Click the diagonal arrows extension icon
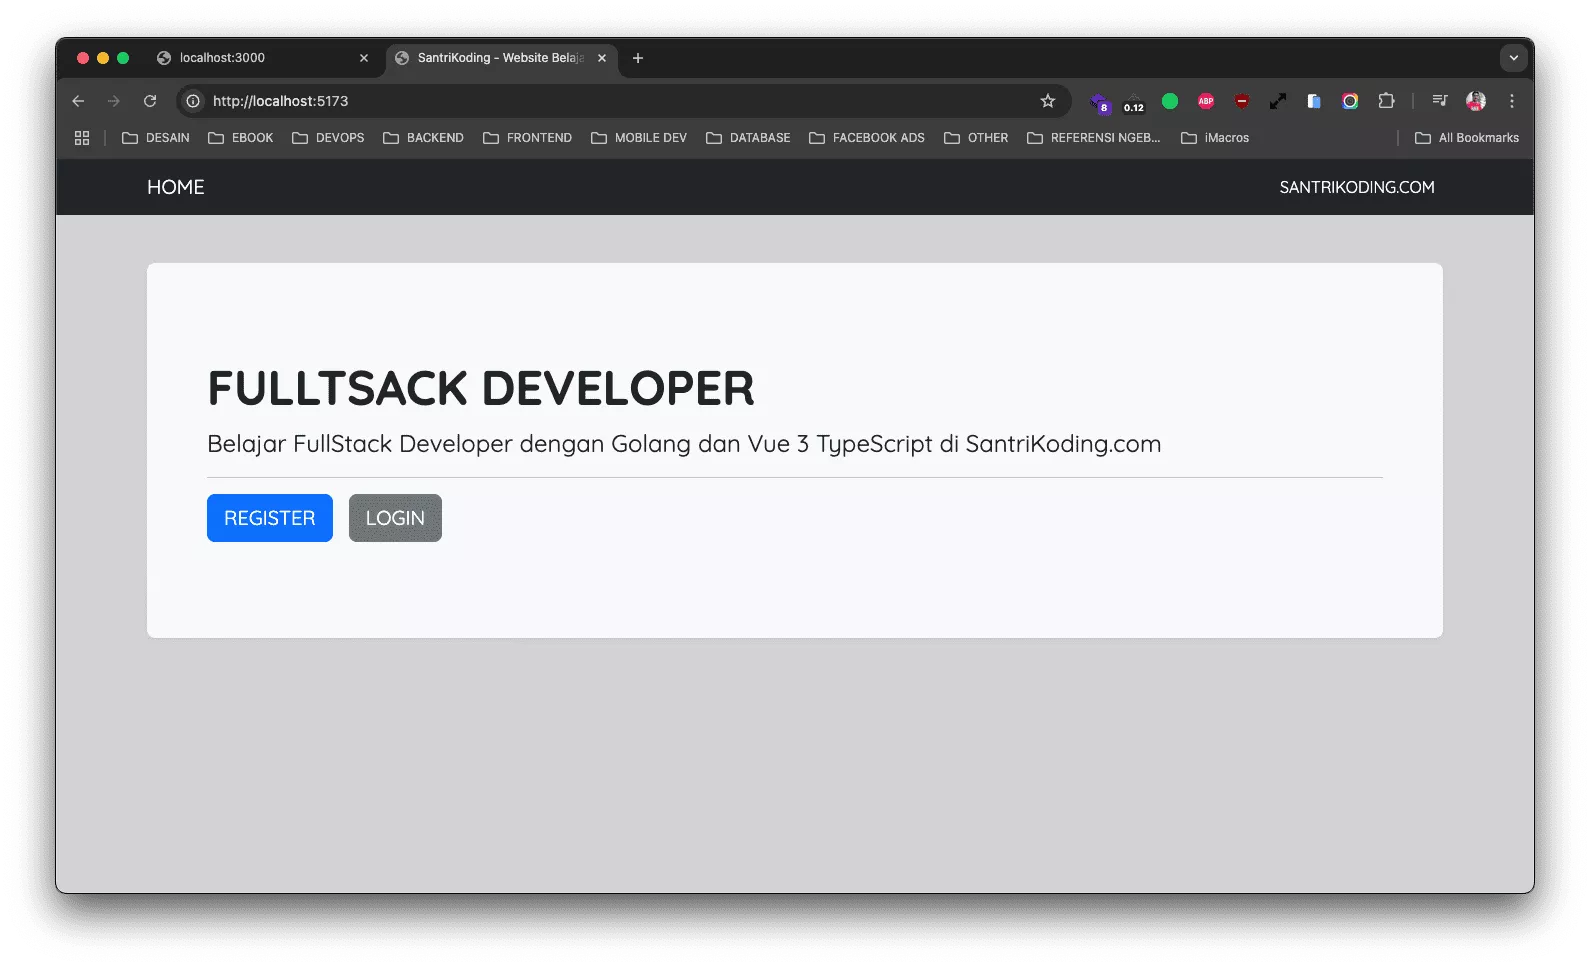This screenshot has width=1590, height=967. coord(1278,101)
